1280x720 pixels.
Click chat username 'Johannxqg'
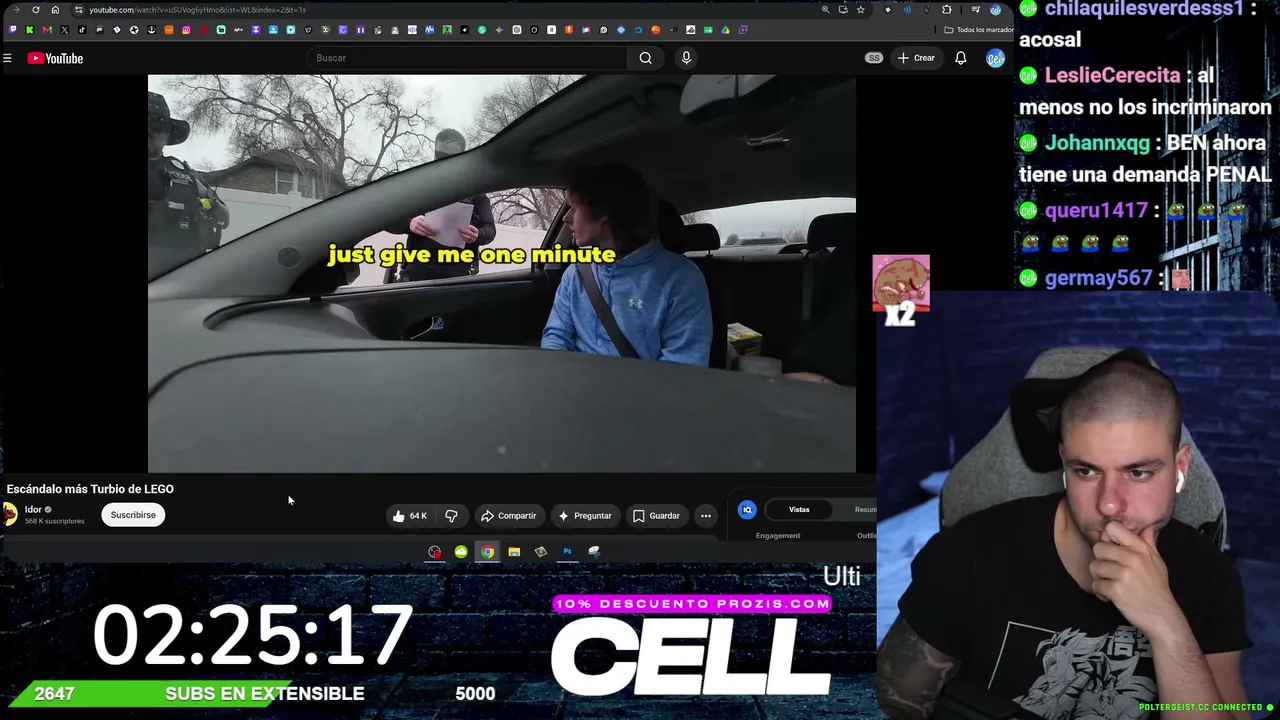pos(1097,143)
